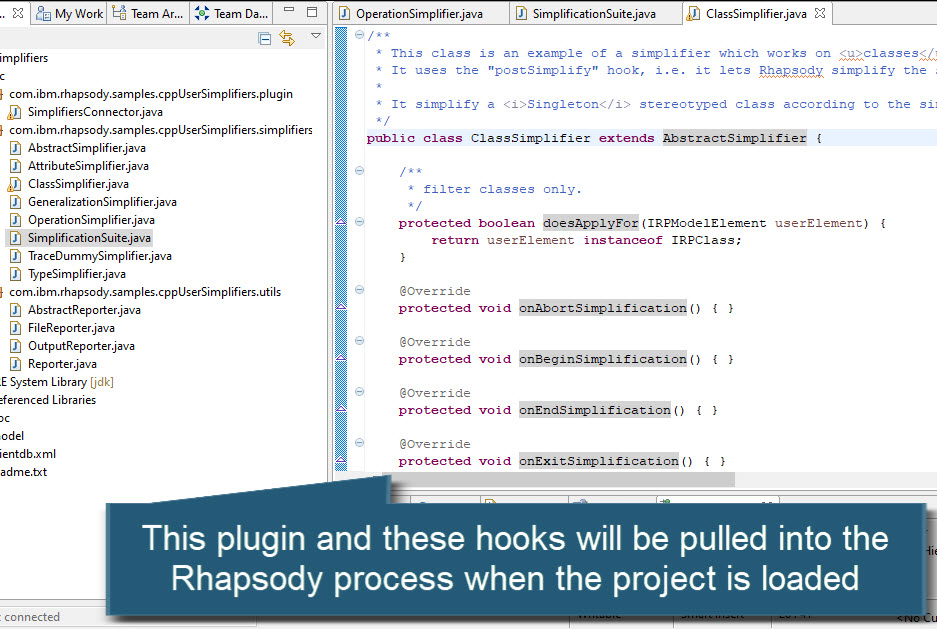
Task: Click the Java icon beside SimplifiersConnector.java
Action: tap(14, 111)
